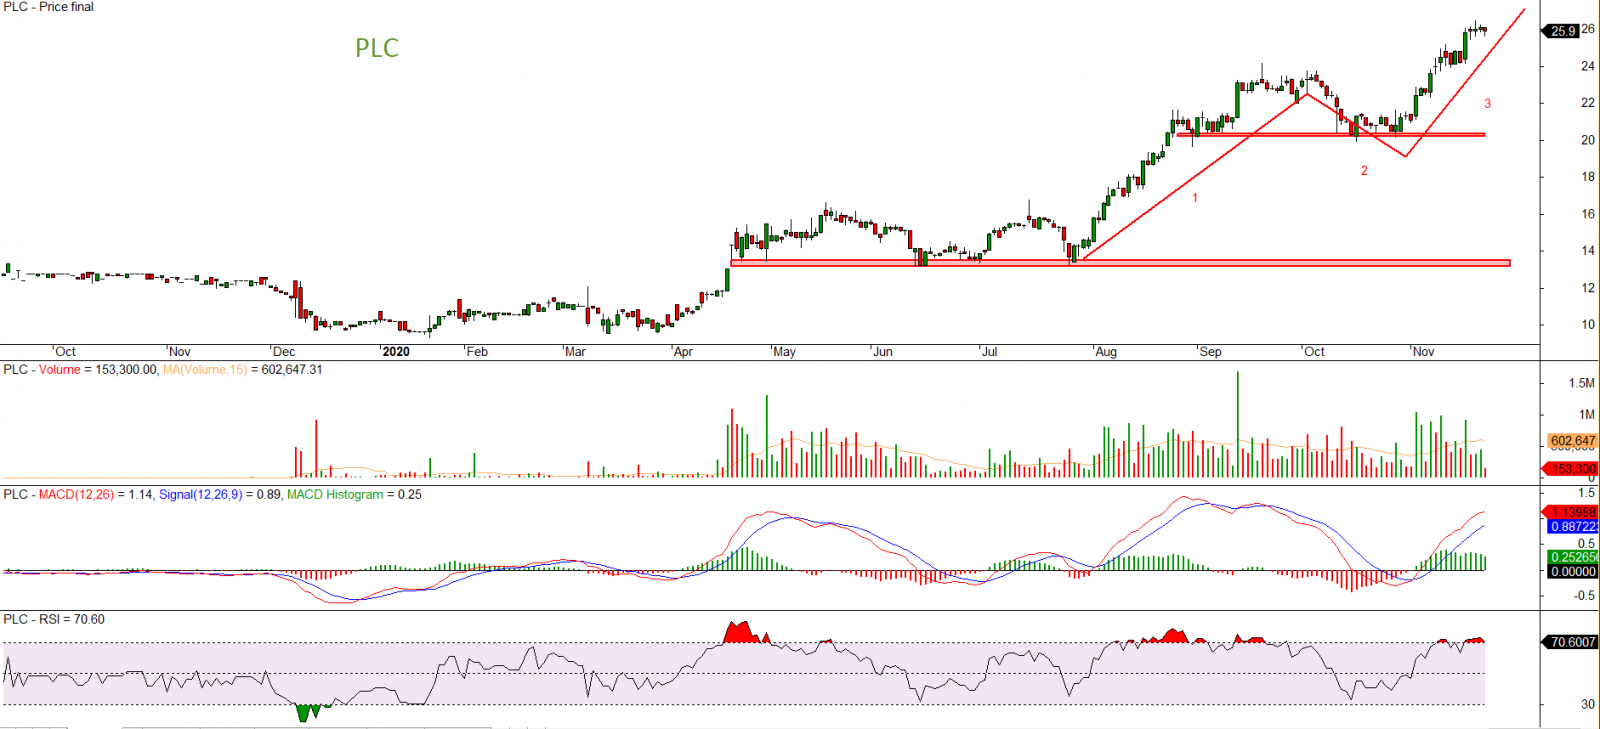The height and width of the screenshot is (729, 1600).
Task: Click the tallest green volume bar in September
Action: click(x=1237, y=425)
